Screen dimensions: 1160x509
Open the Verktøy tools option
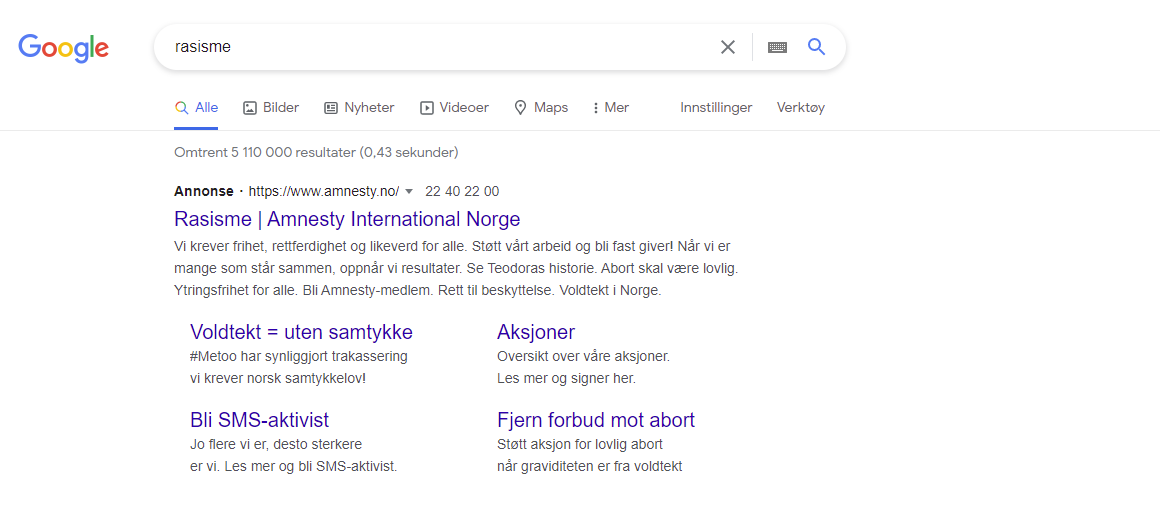pos(800,108)
